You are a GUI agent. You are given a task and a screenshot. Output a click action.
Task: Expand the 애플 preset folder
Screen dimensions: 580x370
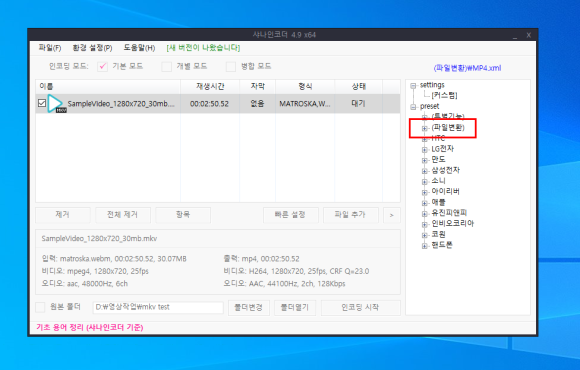coord(425,204)
